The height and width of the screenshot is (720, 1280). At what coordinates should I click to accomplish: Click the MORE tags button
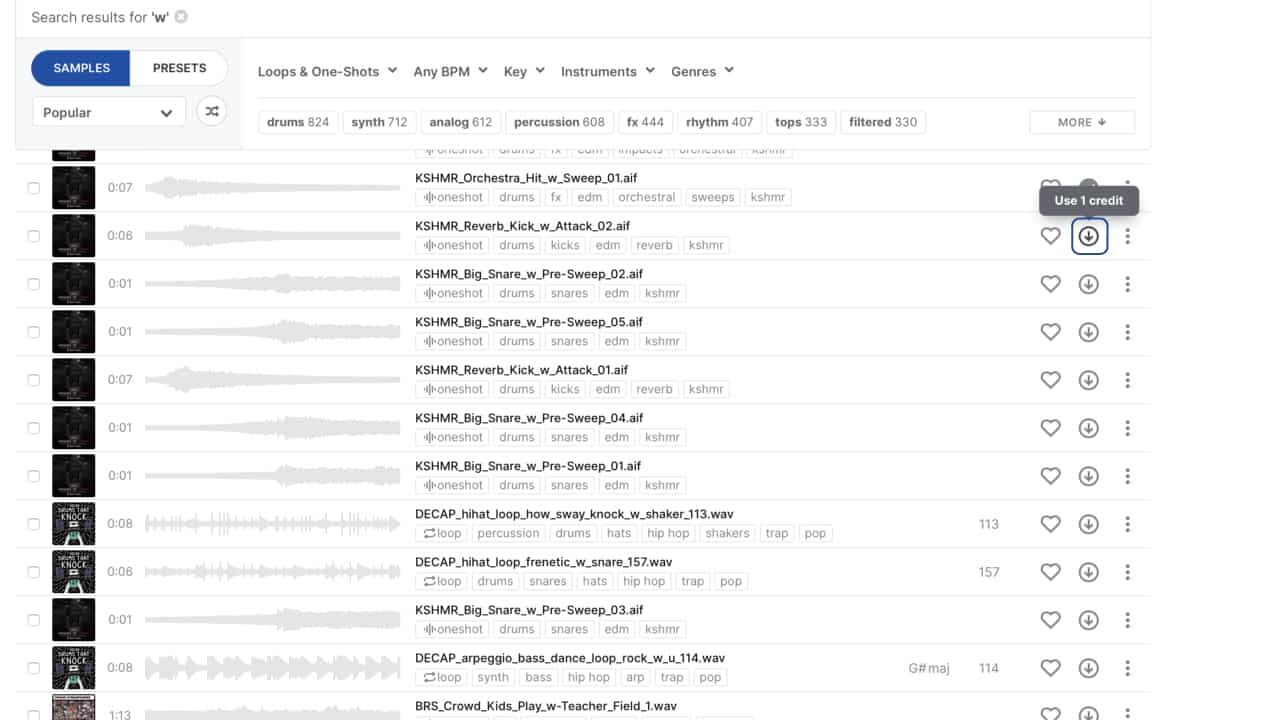pos(1081,122)
